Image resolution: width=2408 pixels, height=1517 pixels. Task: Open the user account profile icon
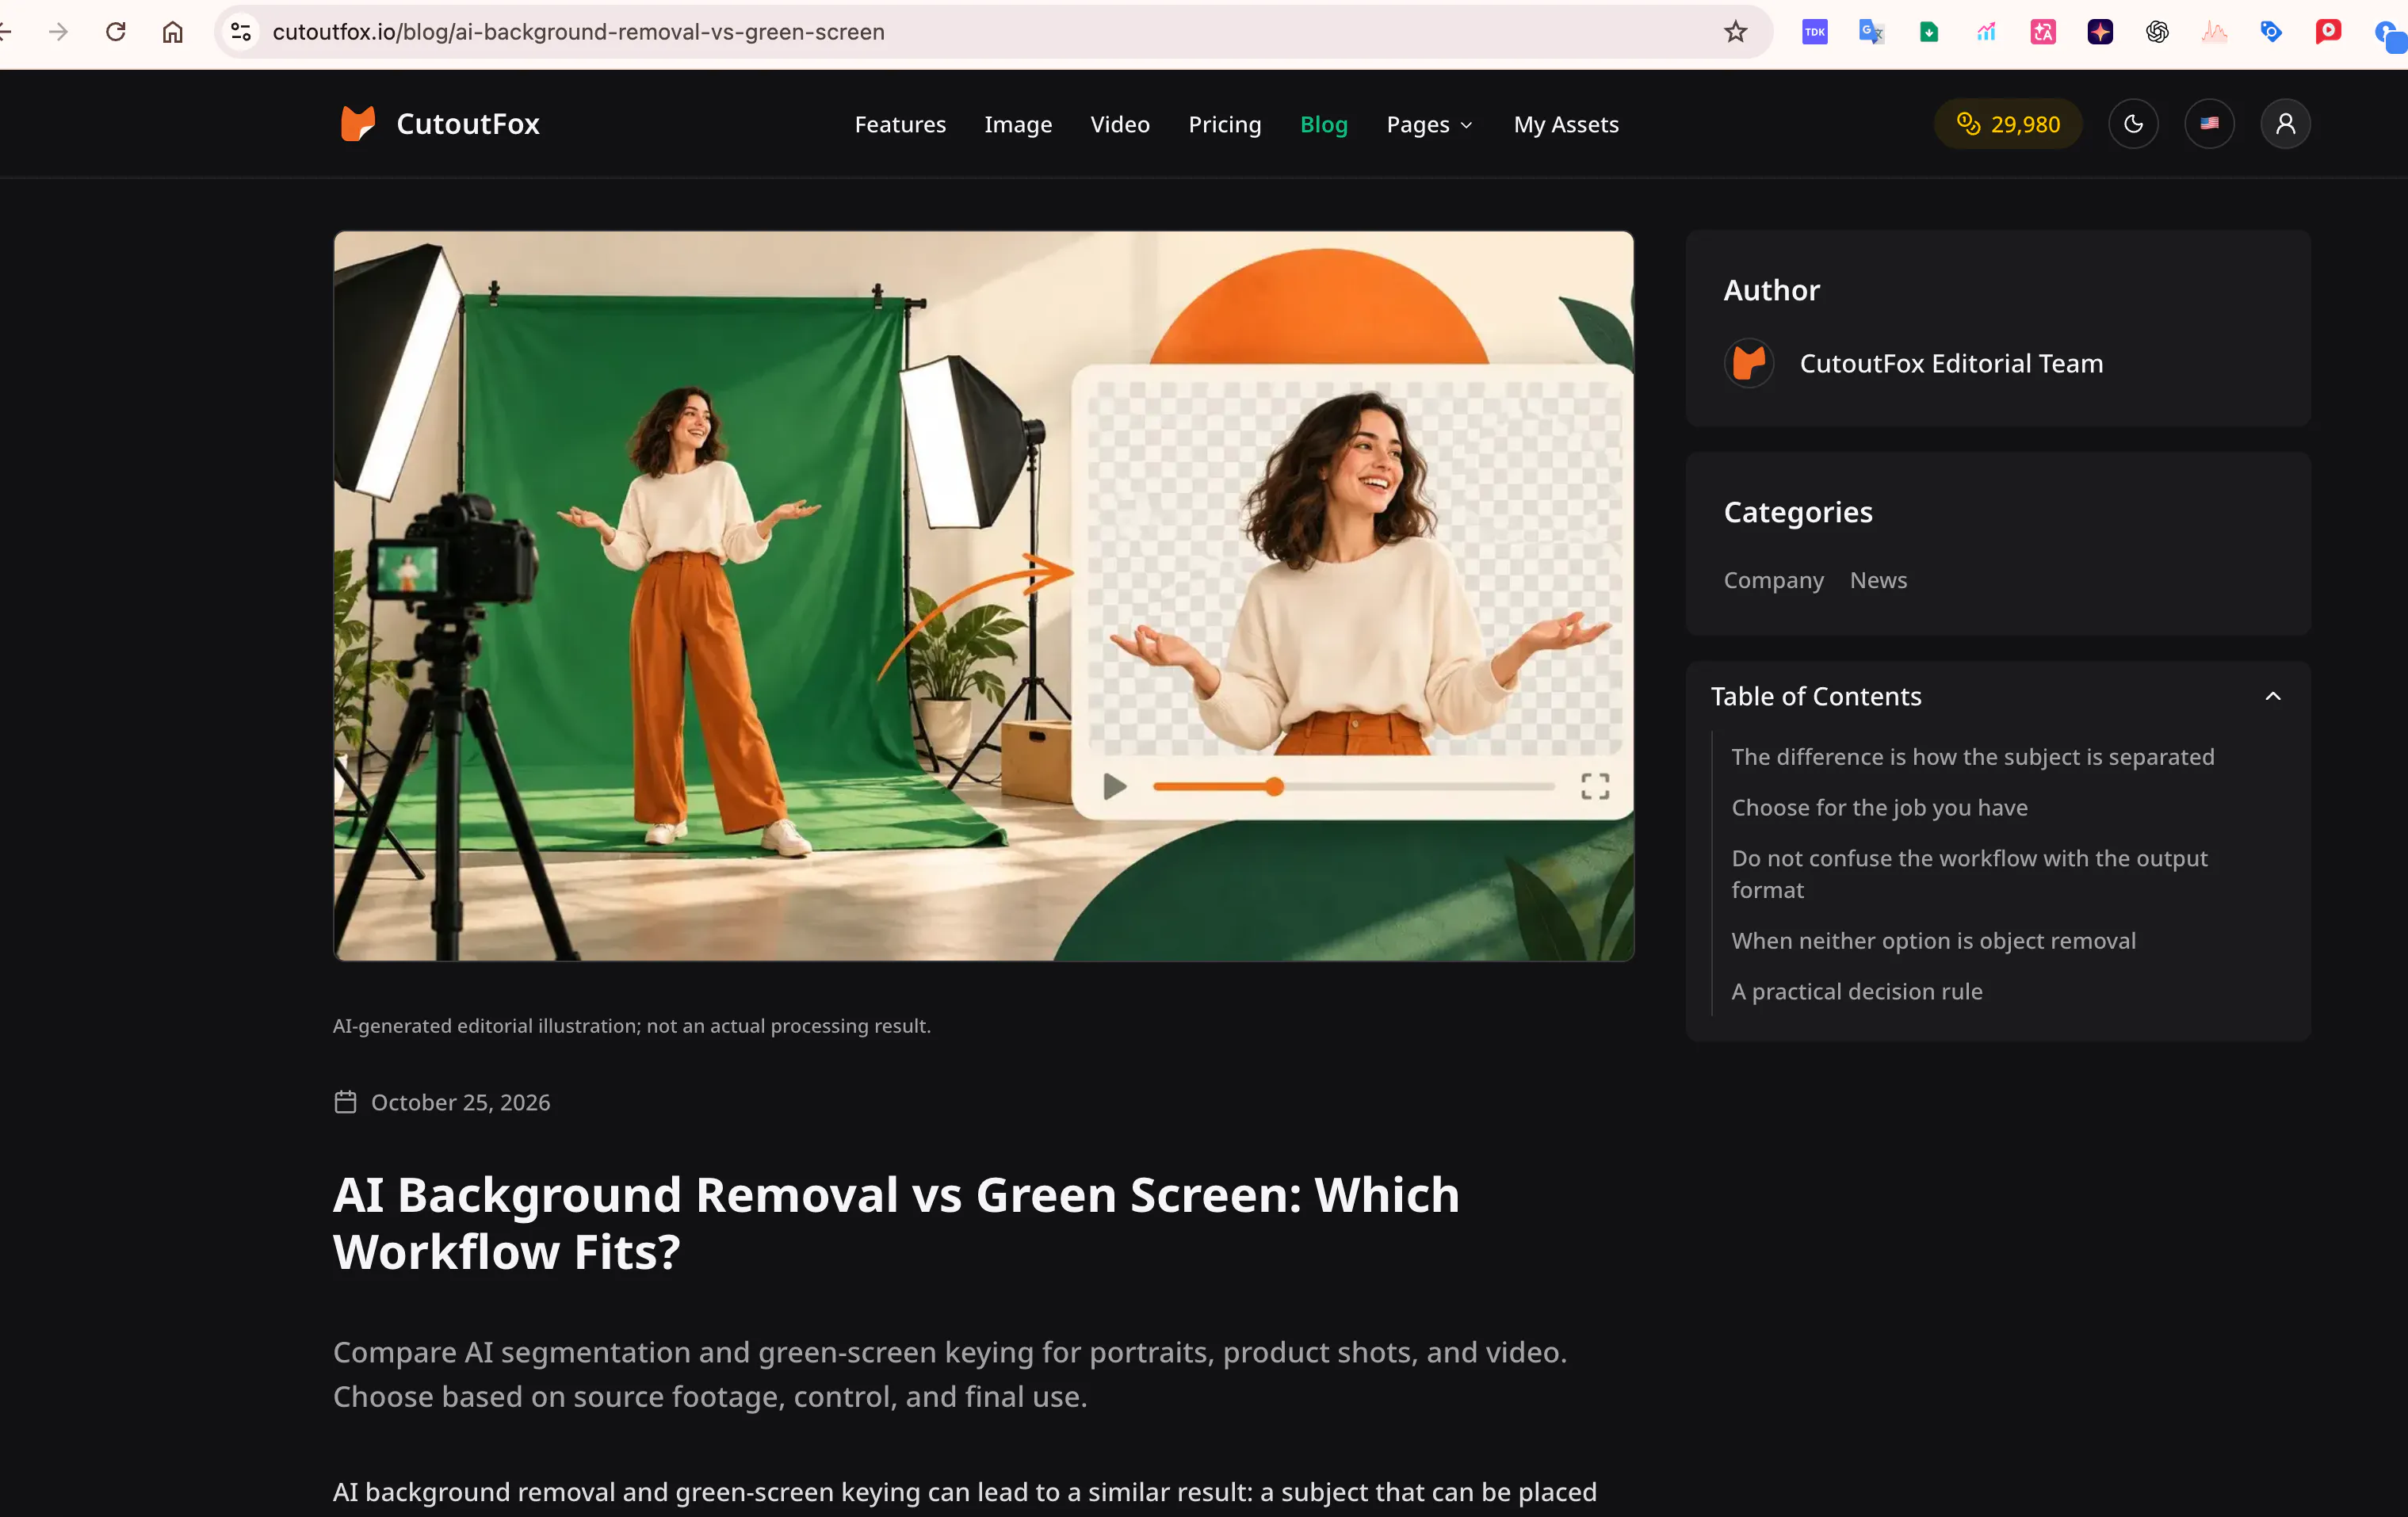(x=2285, y=124)
